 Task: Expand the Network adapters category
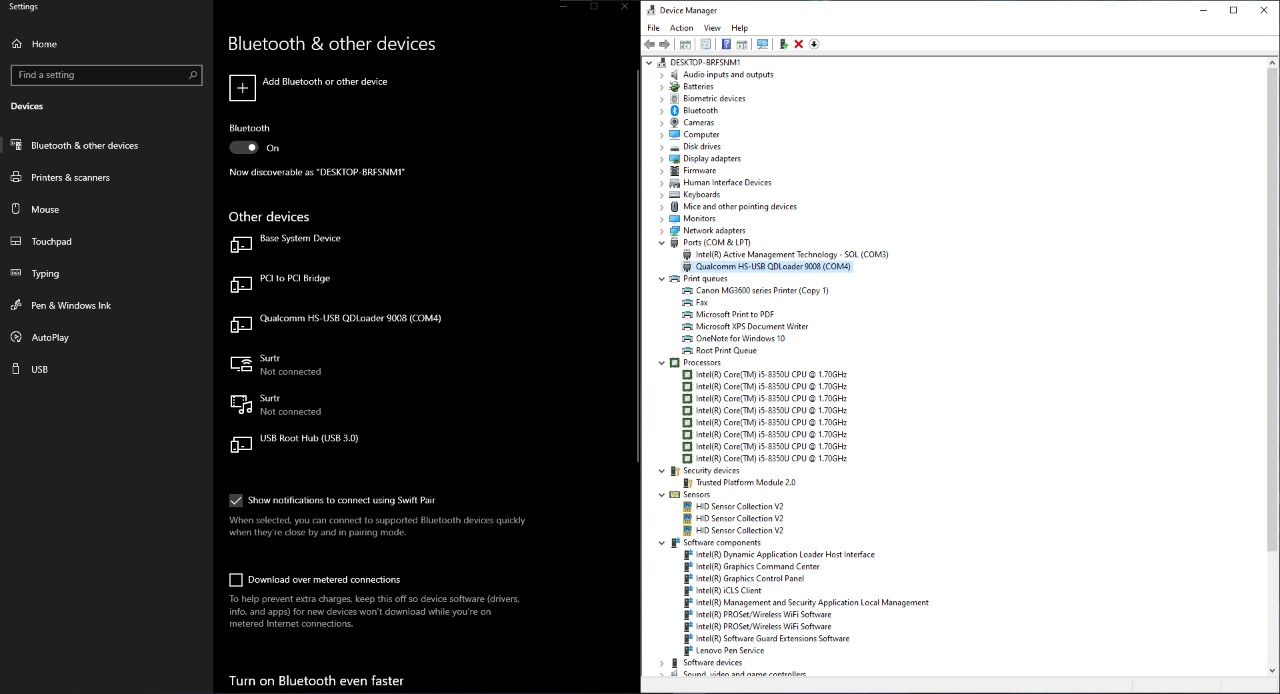coord(662,231)
